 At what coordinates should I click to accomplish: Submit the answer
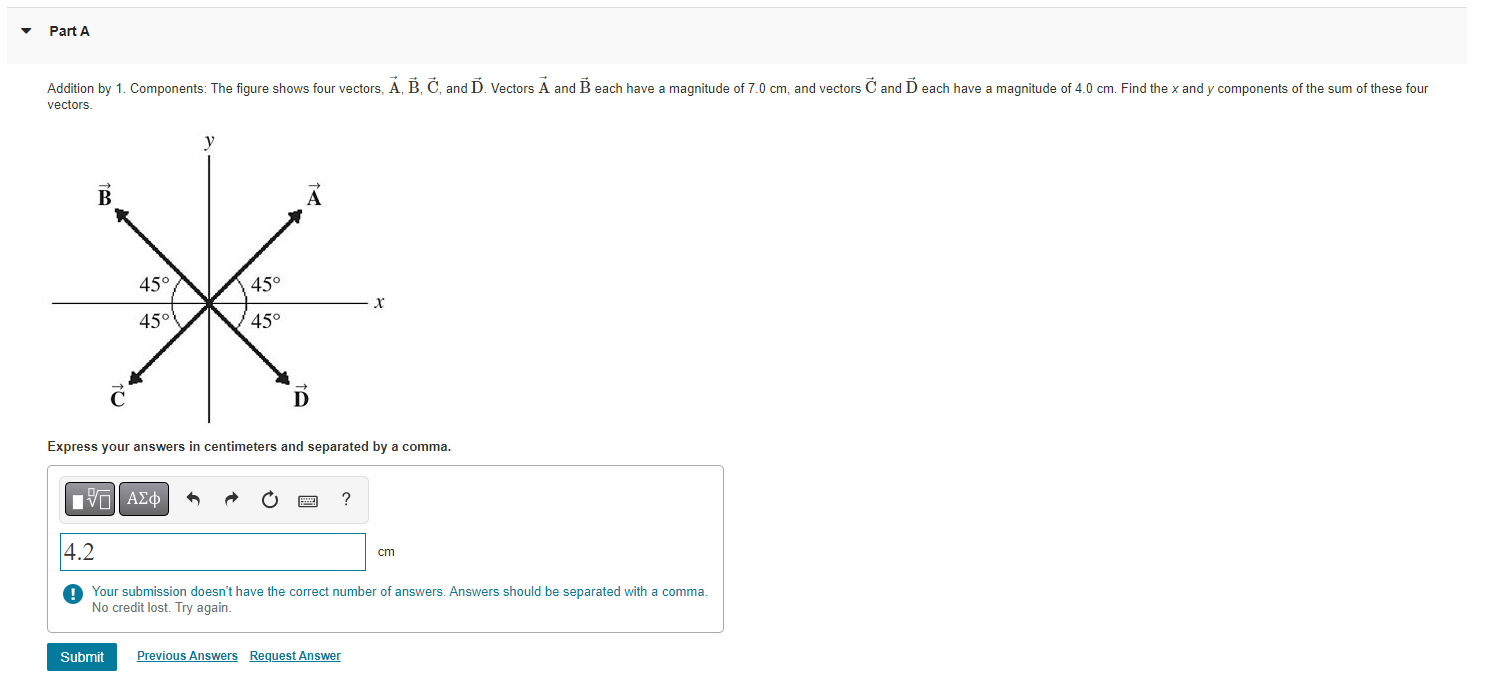(82, 657)
